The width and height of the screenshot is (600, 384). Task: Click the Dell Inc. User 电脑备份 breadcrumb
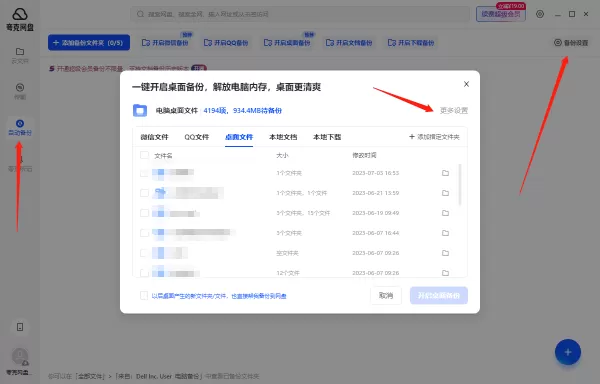(159, 376)
